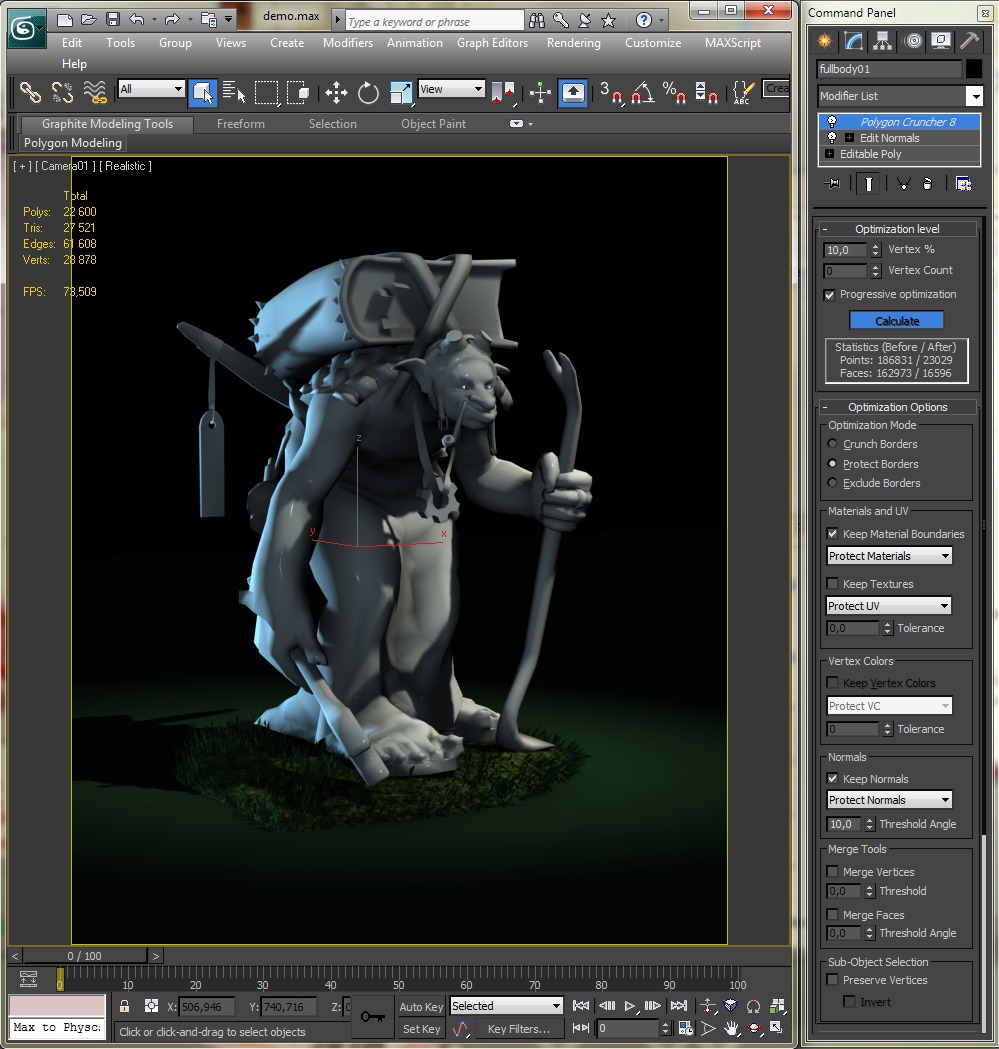This screenshot has width=999, height=1049.
Task: Select the Crunch Borders radio button
Action: click(x=832, y=444)
